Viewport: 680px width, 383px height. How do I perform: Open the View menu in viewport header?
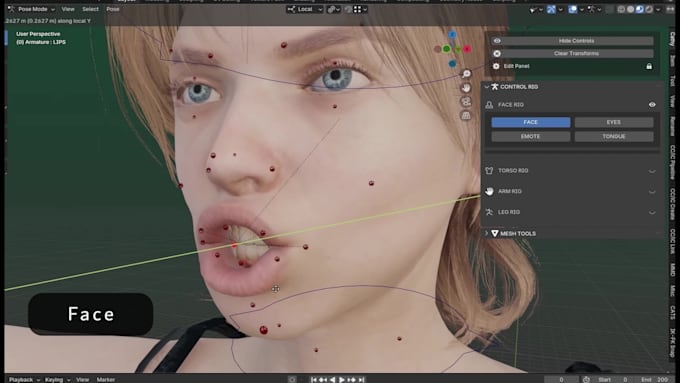coord(68,9)
